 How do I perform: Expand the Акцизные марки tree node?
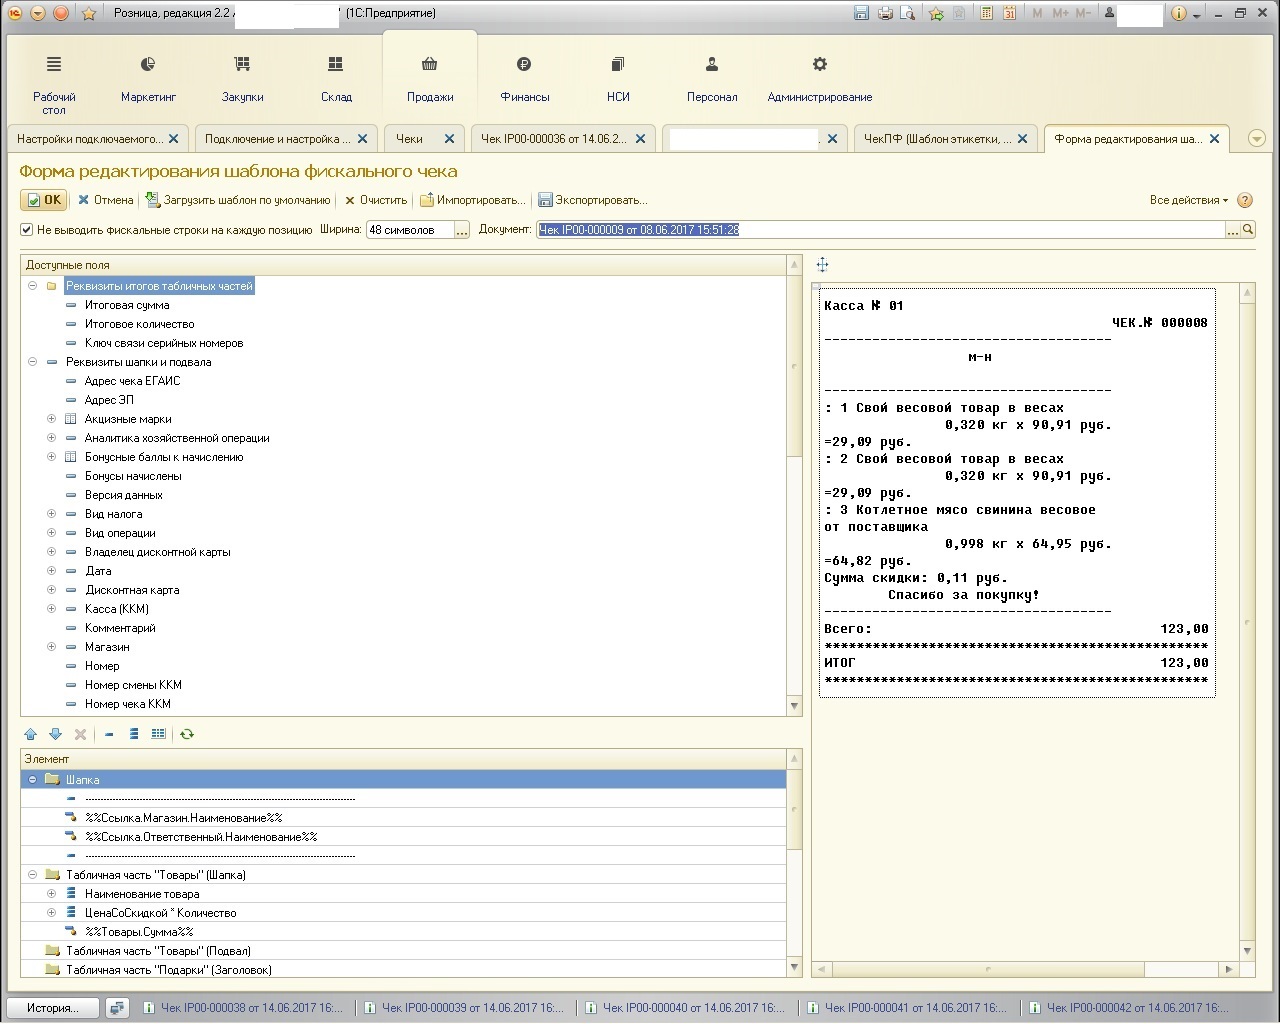[x=51, y=419]
